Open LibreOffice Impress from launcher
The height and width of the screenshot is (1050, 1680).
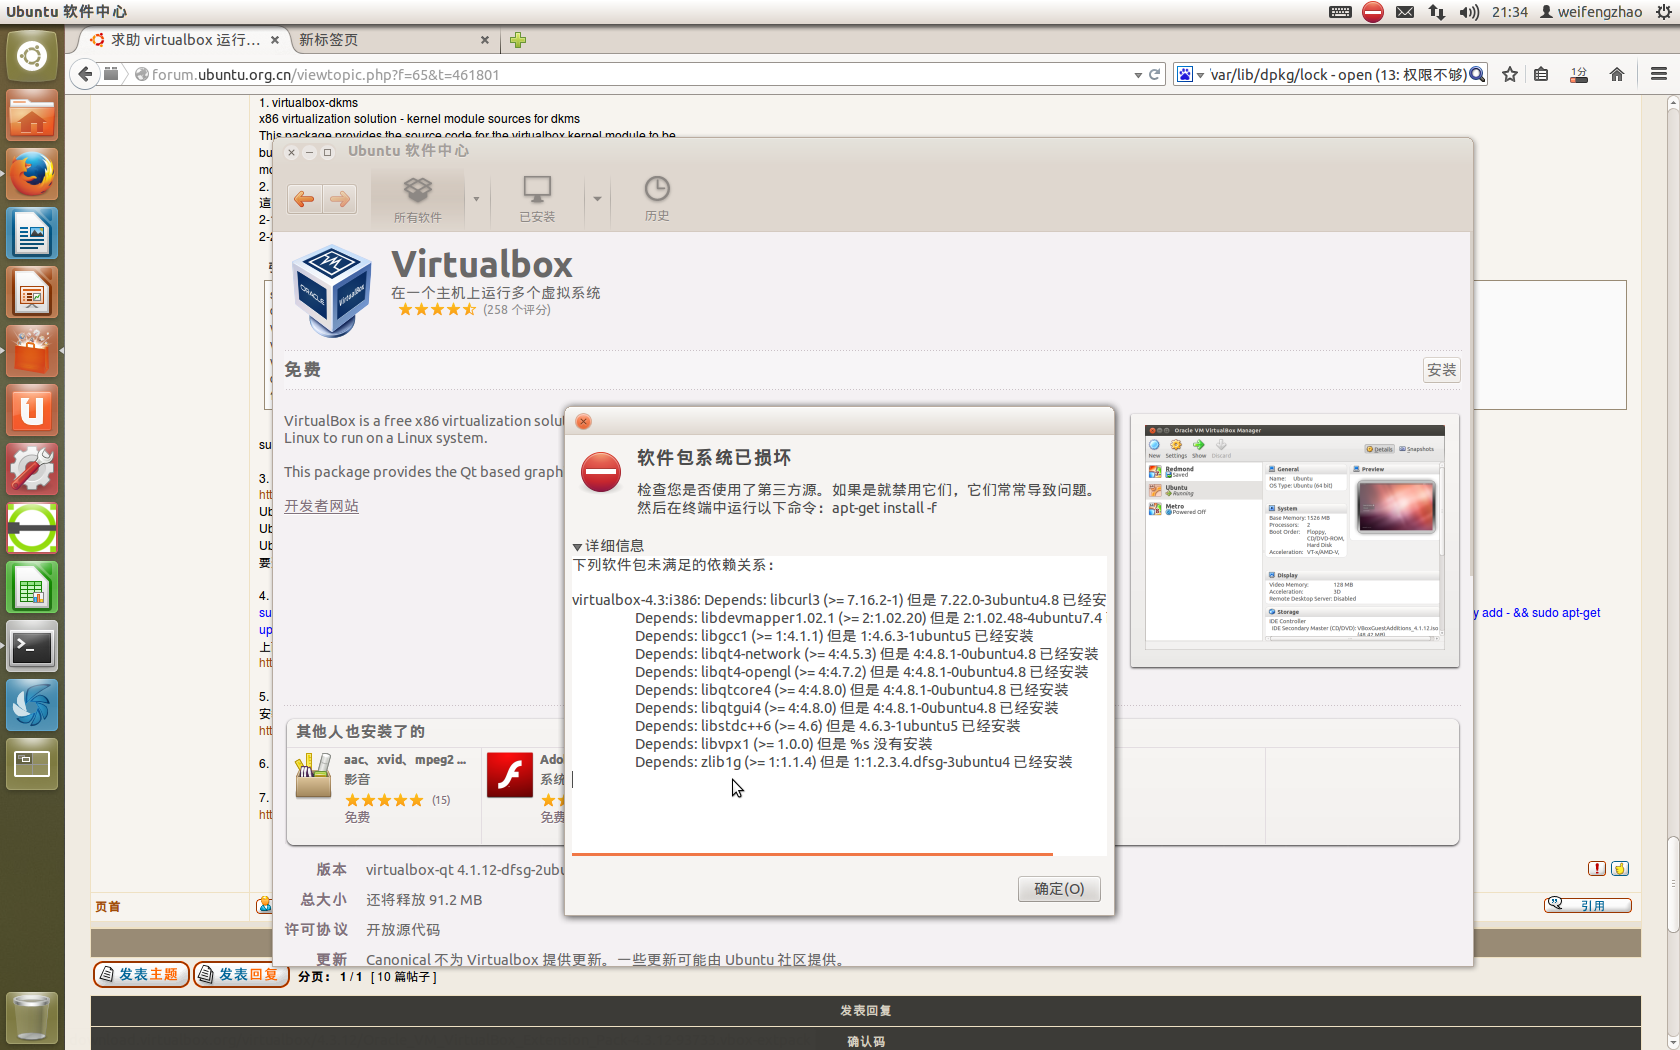coord(32,292)
